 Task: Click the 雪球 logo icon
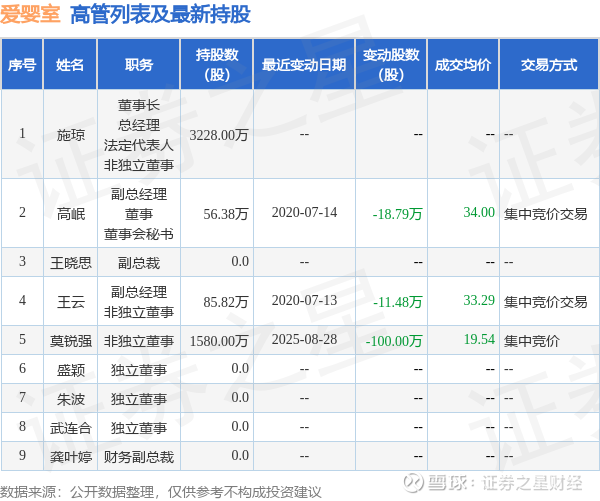point(413,482)
